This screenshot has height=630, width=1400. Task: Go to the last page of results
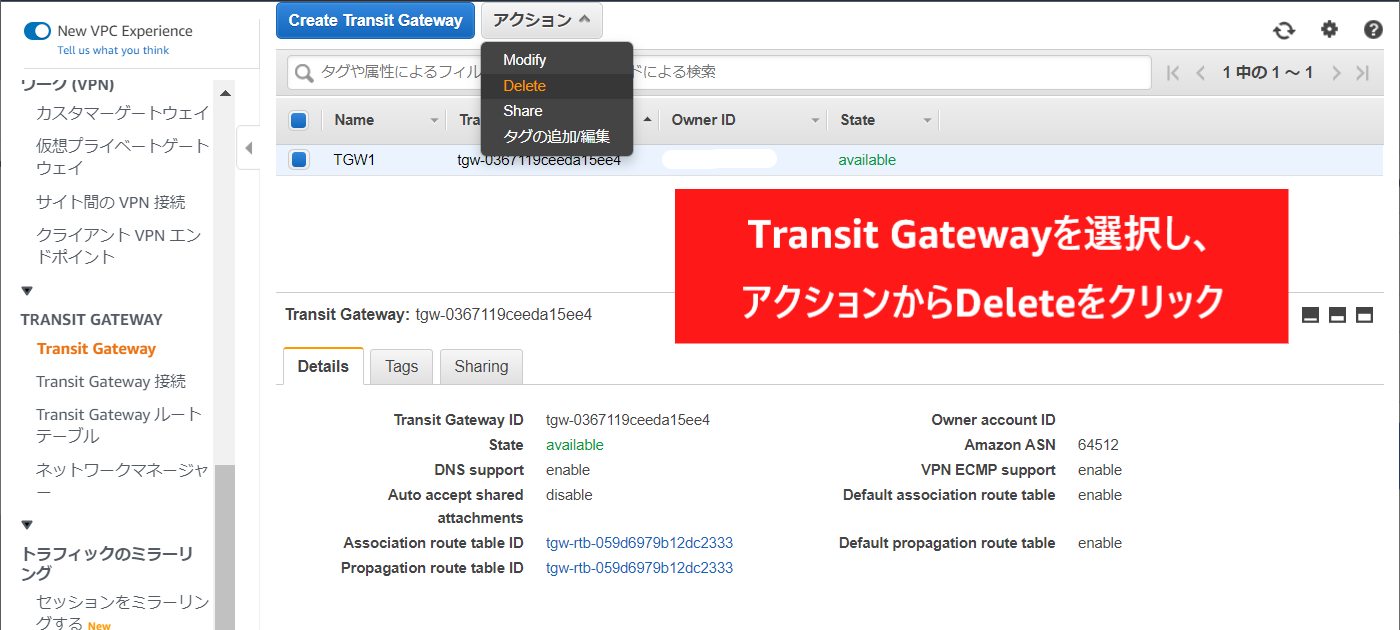tap(1362, 73)
